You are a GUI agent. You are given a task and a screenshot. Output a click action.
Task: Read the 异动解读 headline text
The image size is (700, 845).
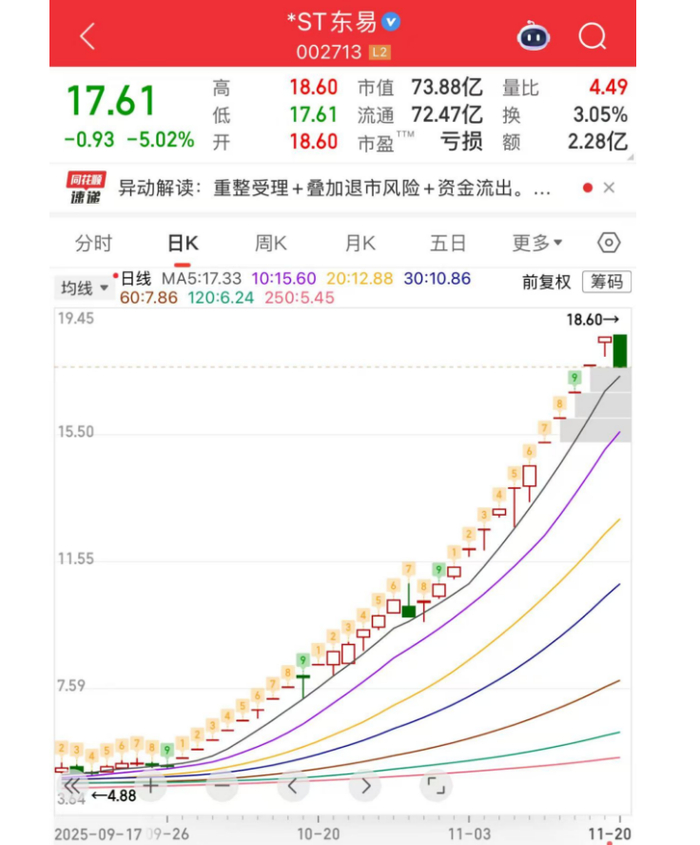334,188
